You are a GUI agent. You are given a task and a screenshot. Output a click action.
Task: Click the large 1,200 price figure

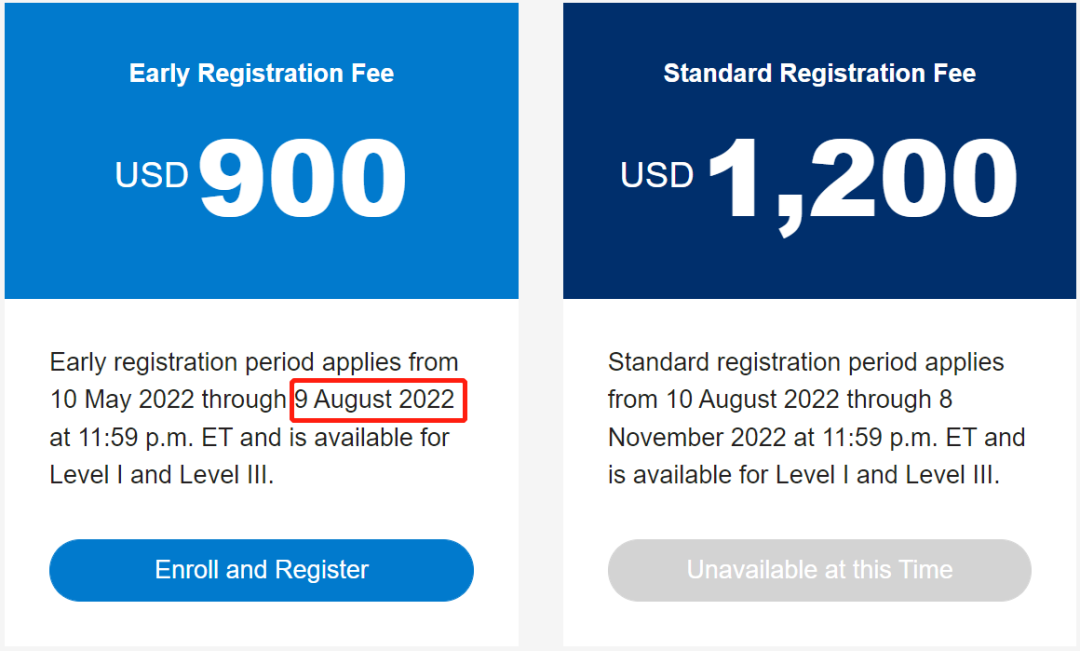coord(862,183)
